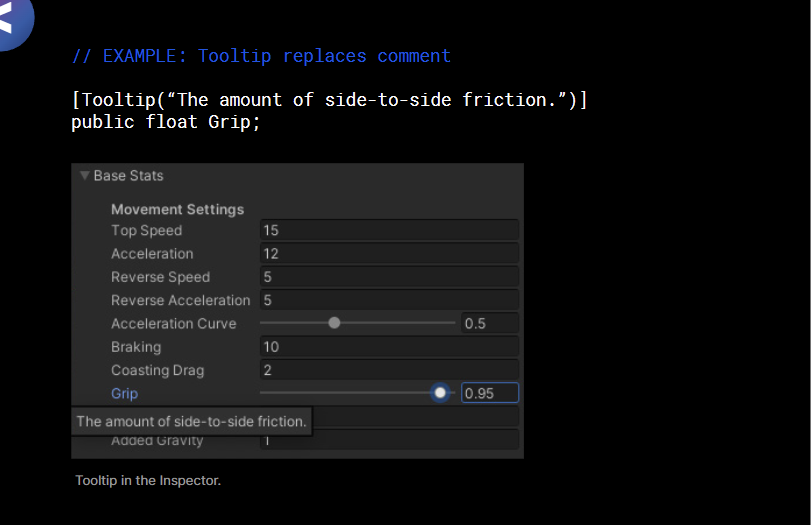This screenshot has width=812, height=525.
Task: Click the Acceleration Curve slider handle
Action: click(x=335, y=323)
